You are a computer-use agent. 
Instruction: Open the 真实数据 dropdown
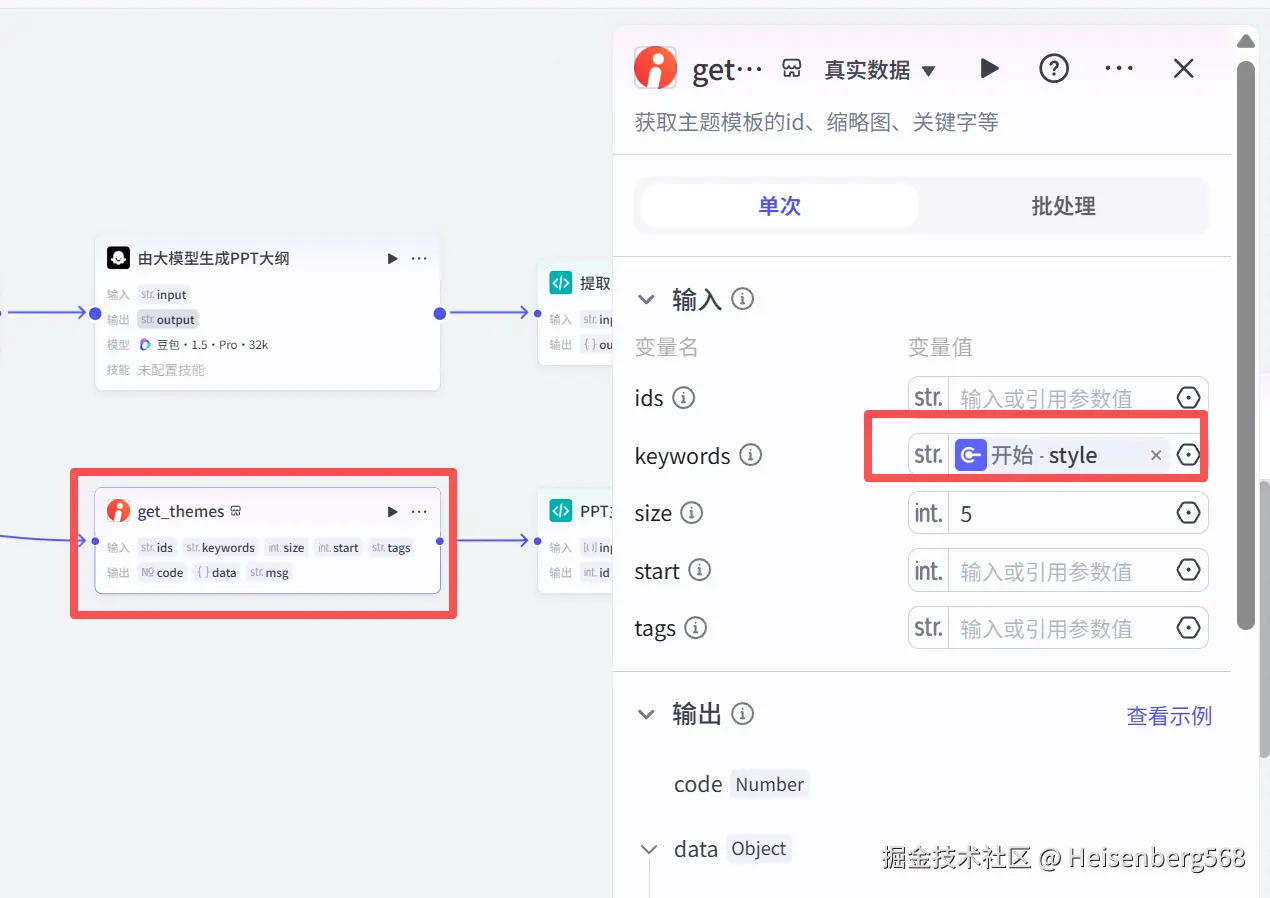coord(880,70)
